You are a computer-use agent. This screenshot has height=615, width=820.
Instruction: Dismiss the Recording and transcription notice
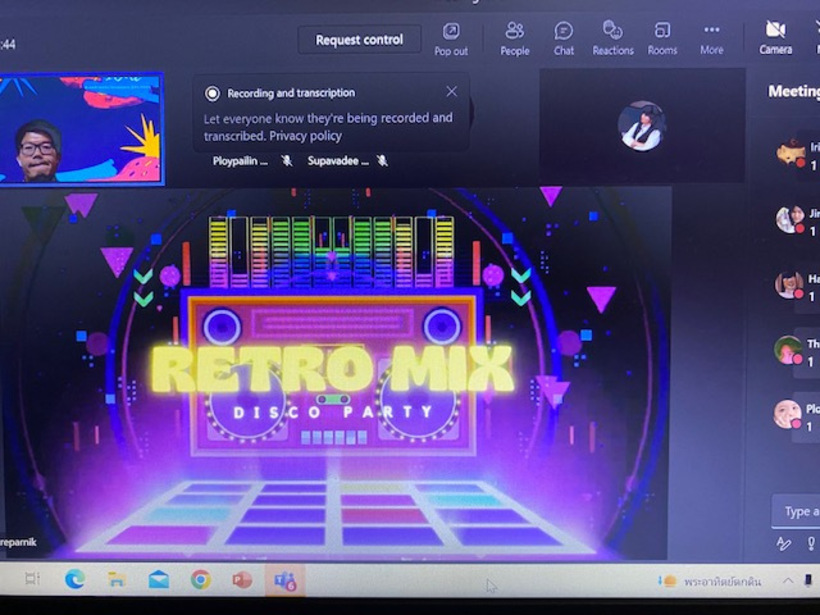(x=452, y=92)
